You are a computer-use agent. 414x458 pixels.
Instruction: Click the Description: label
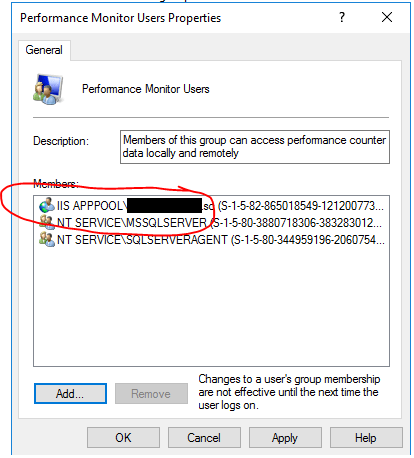61,141
